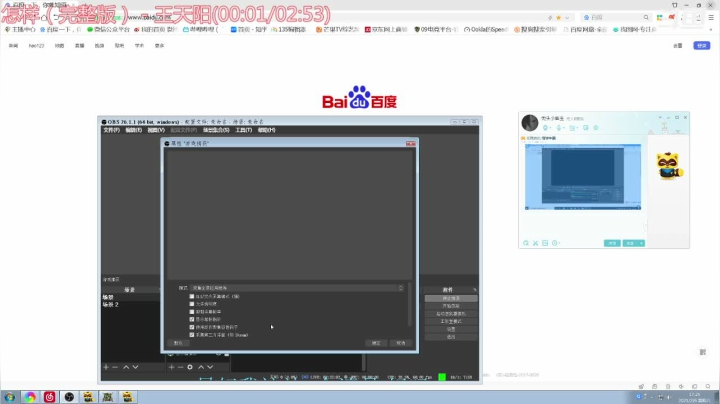Viewport: 720px width, 404px height.
Task: Click the QR code icon on the Baidu page
Action: click(703, 352)
